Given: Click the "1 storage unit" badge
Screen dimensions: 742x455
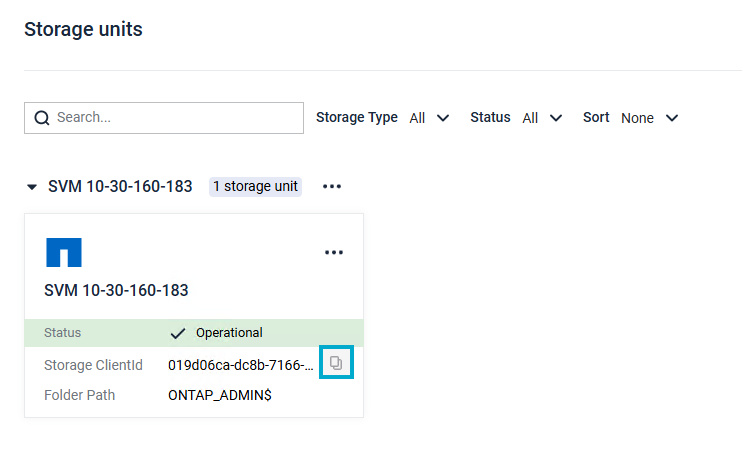Looking at the screenshot, I should click(255, 187).
